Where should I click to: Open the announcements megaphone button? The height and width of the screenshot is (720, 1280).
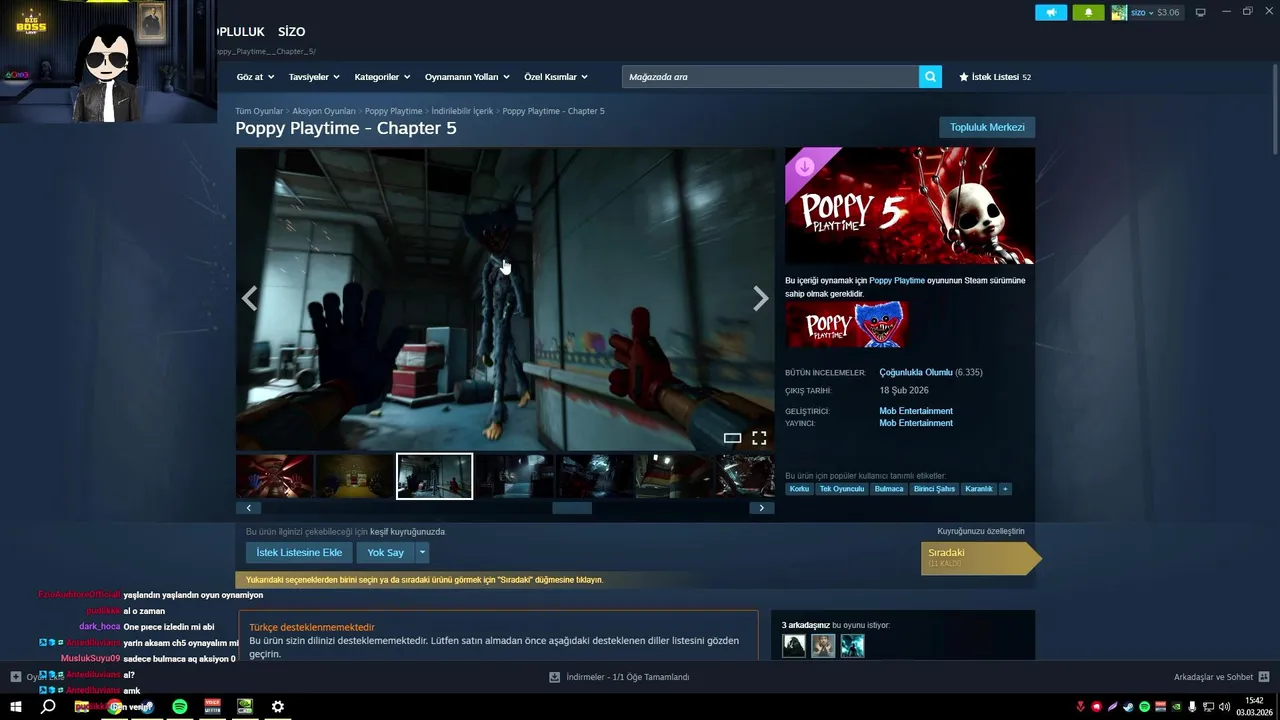coord(1051,12)
